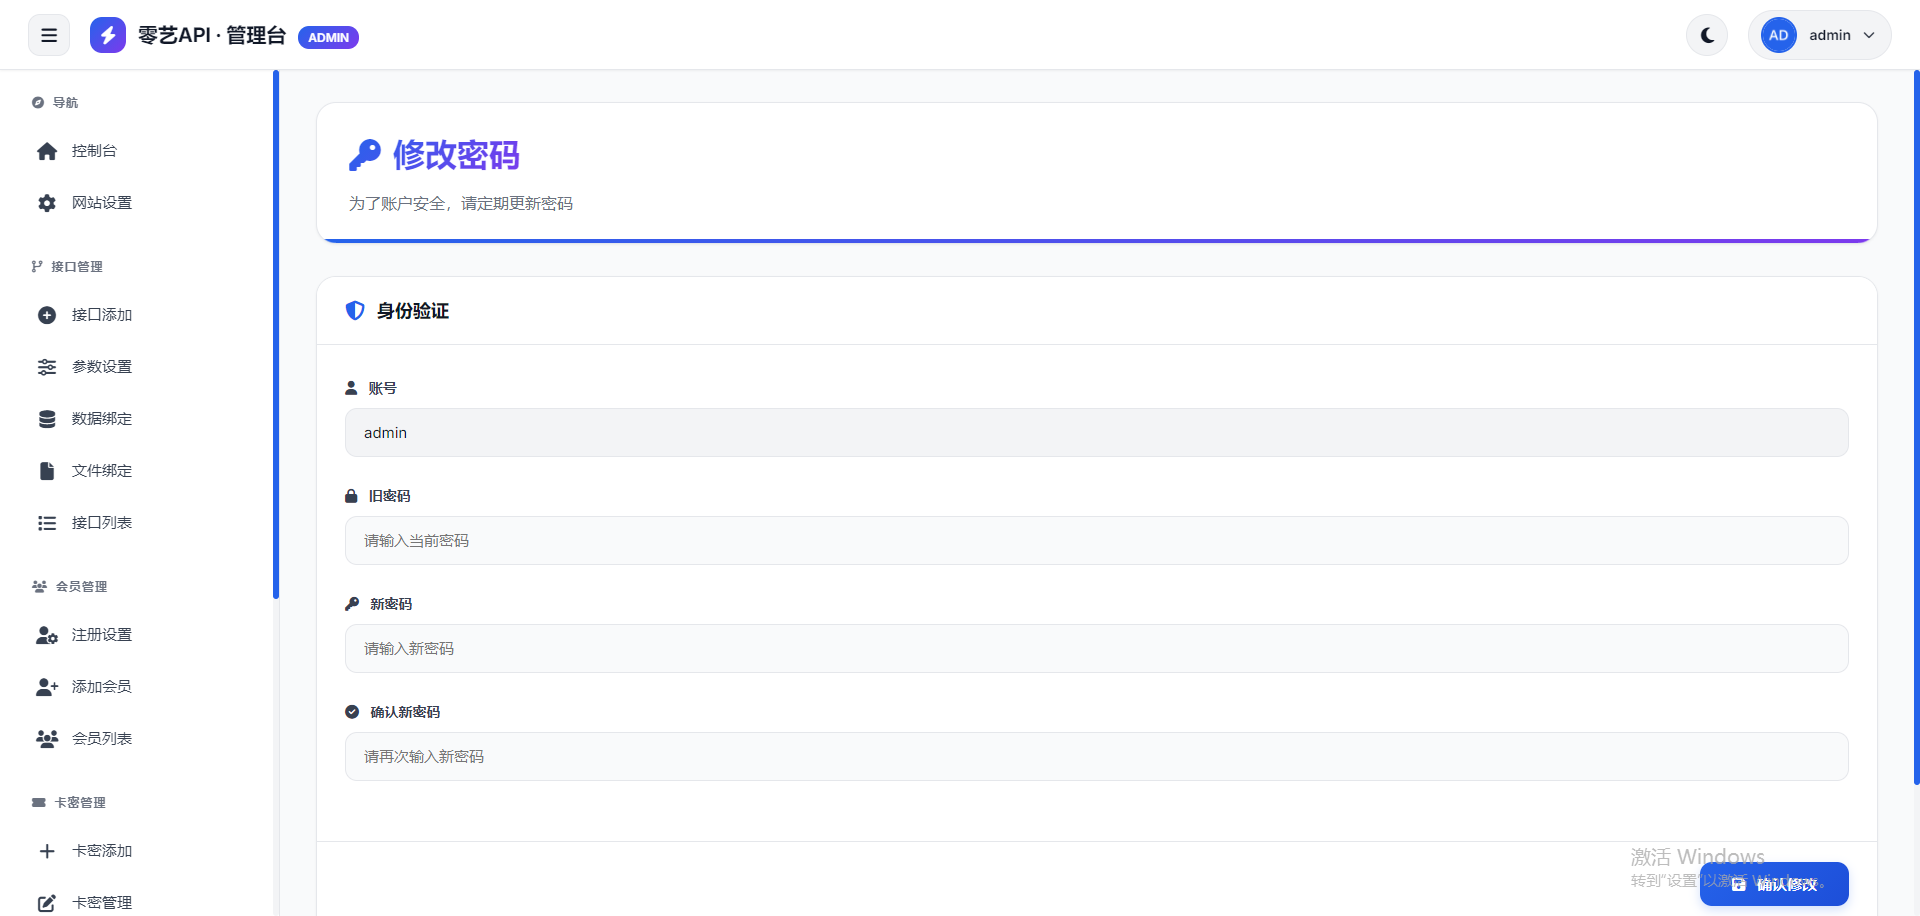Image resolution: width=1920 pixels, height=916 pixels.
Task: Click the lightning bolt logo icon
Action: pyautogui.click(x=108, y=36)
